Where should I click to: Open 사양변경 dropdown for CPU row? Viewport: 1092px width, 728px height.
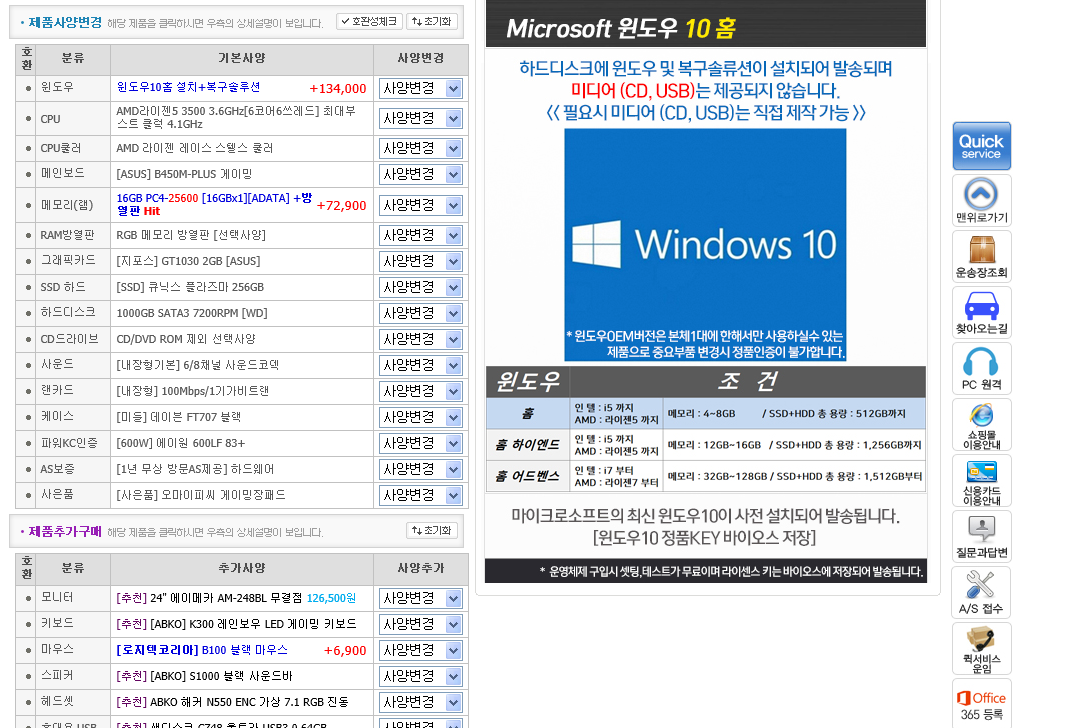click(x=421, y=118)
